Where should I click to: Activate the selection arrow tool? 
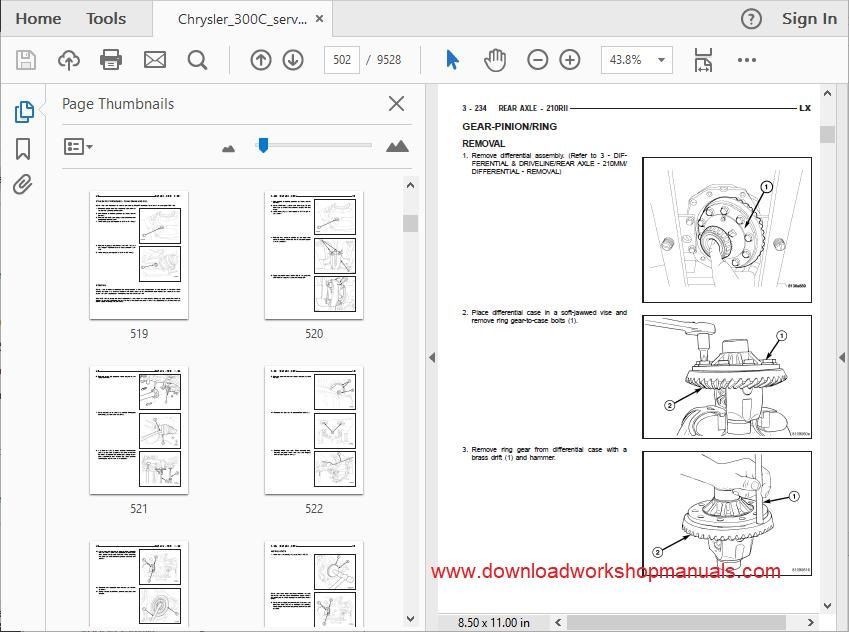pos(452,60)
